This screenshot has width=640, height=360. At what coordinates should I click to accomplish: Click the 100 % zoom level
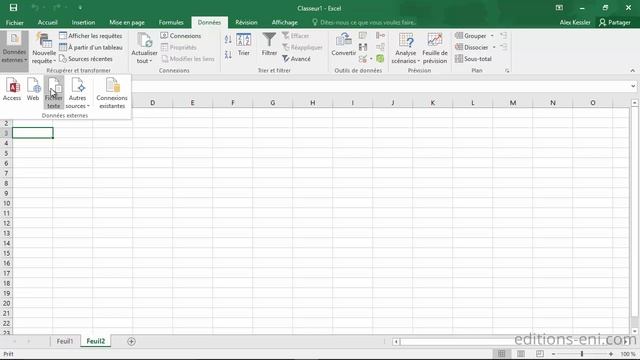click(628, 354)
